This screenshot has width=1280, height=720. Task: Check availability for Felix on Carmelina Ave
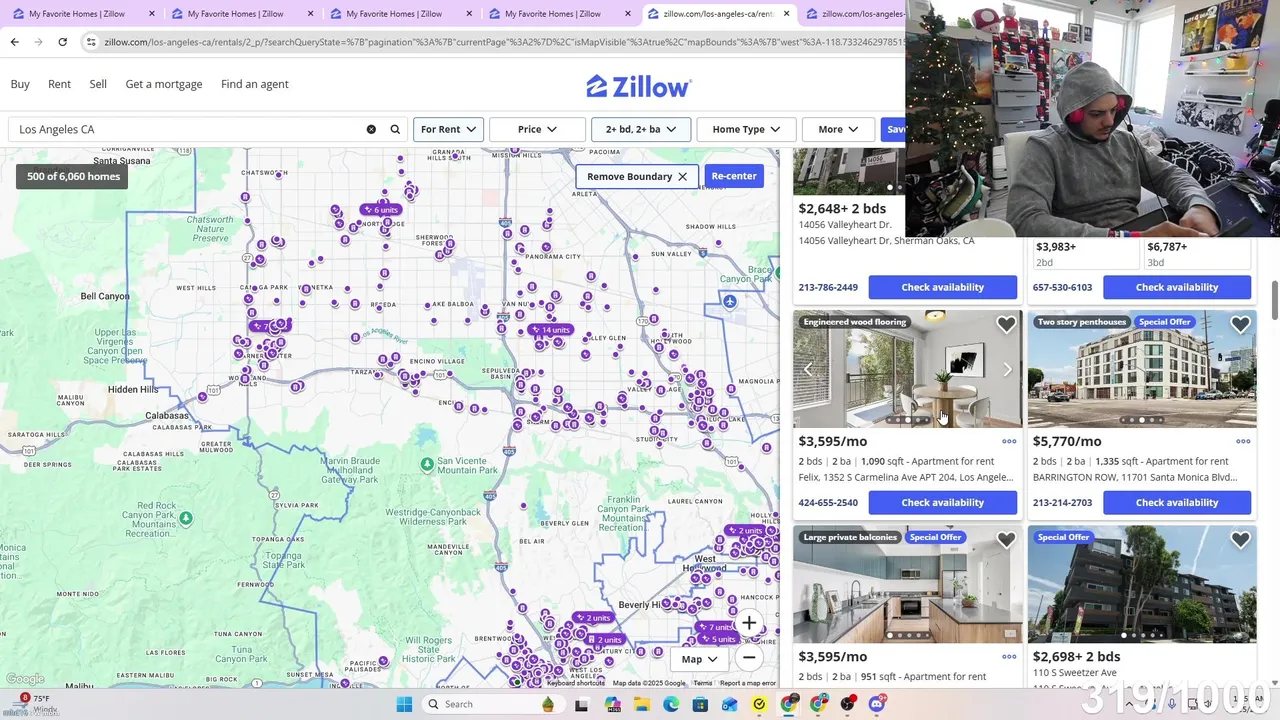pyautogui.click(x=943, y=503)
